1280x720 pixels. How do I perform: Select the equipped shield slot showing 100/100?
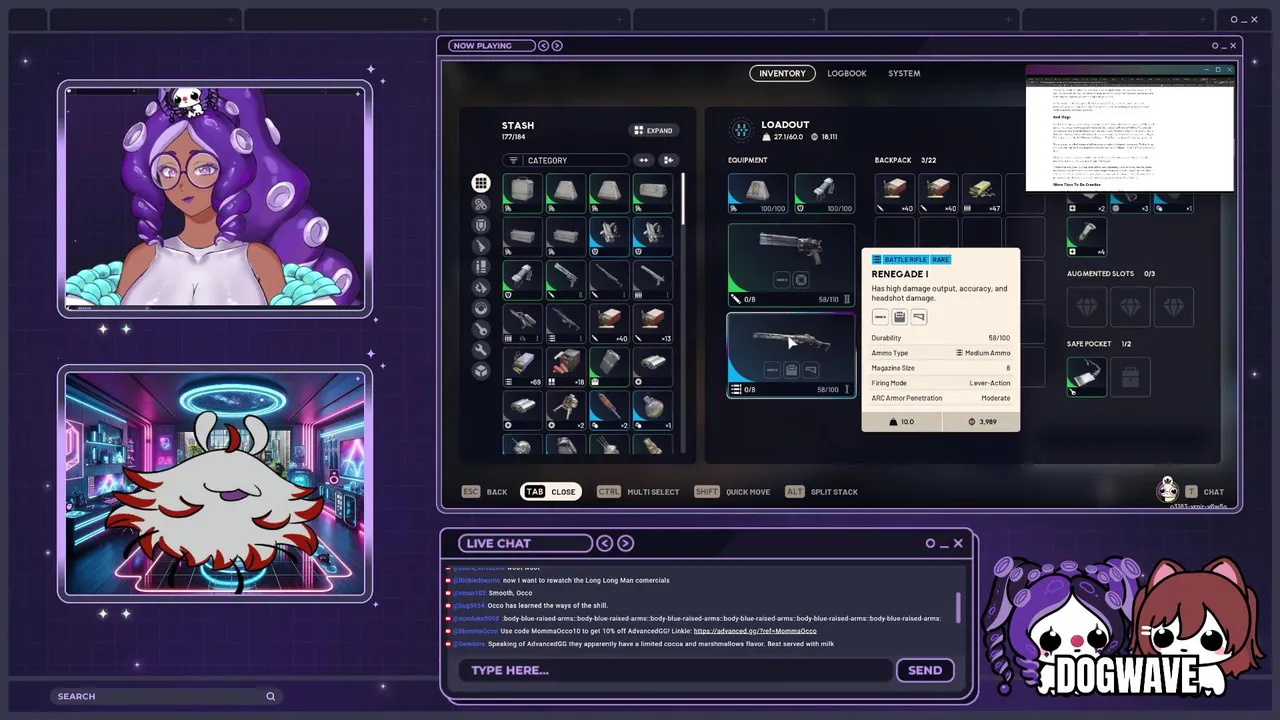pos(825,194)
